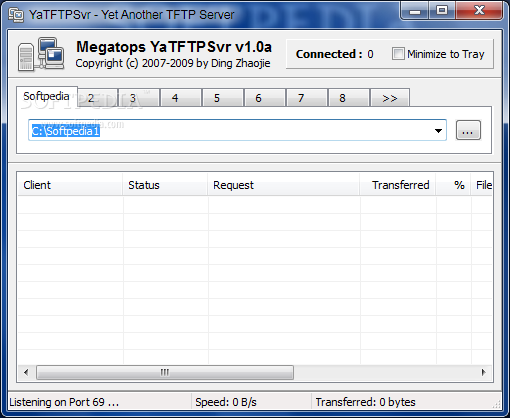Image resolution: width=510 pixels, height=418 pixels.
Task: Sort by the Transferred column header
Action: [x=398, y=185]
